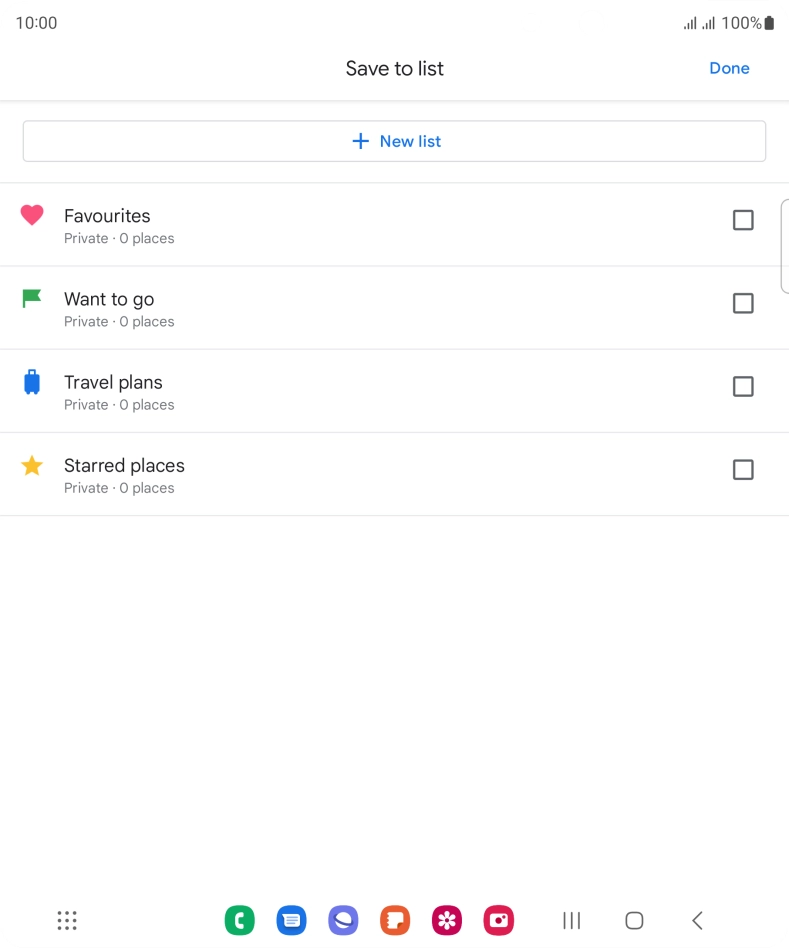
Task: Tap the blue suitcase Travel plans icon
Action: coord(32,381)
